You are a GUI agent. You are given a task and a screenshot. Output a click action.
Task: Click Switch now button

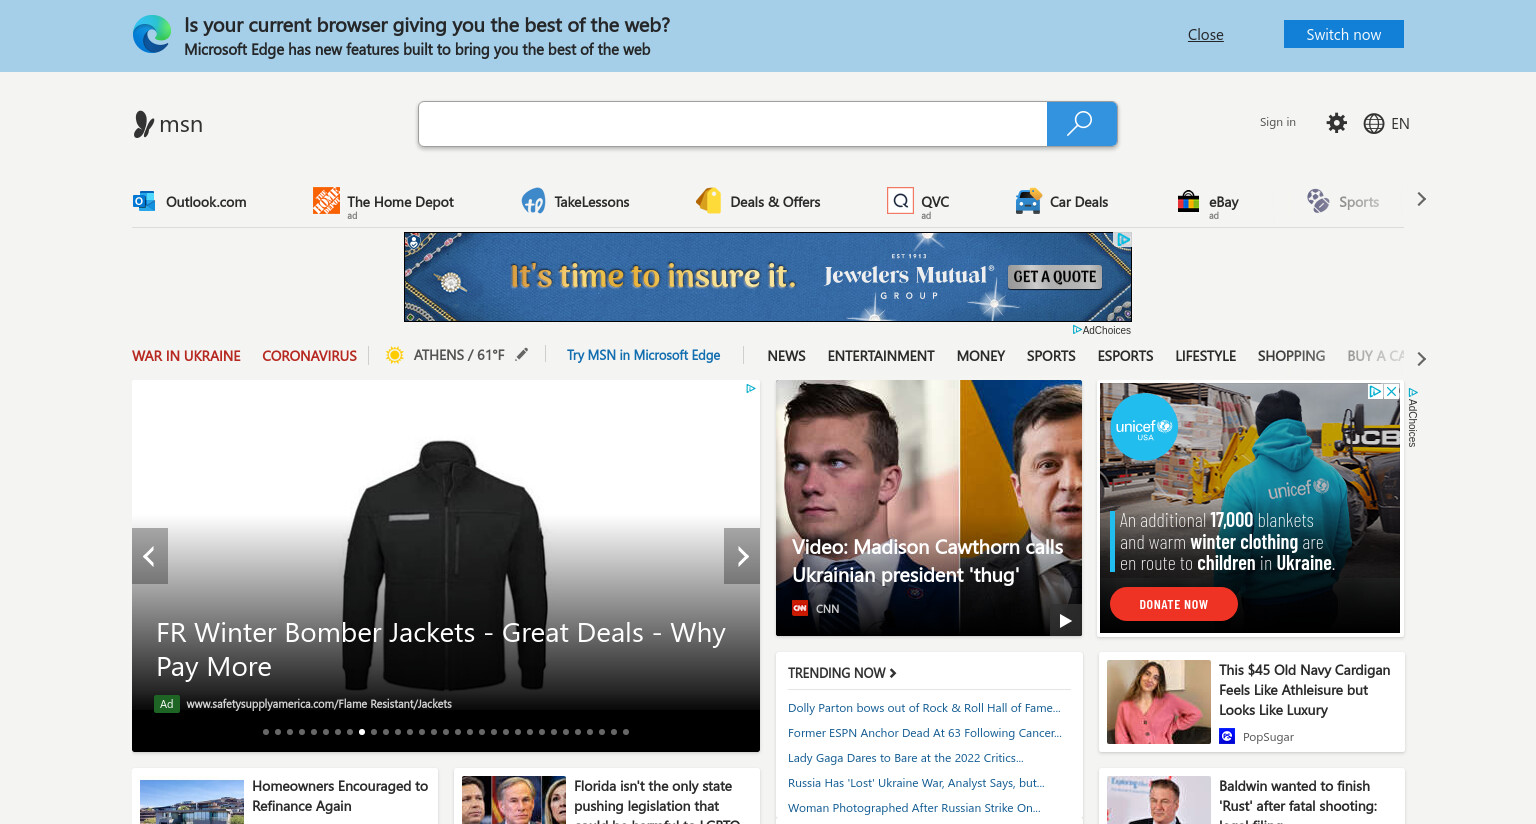pyautogui.click(x=1344, y=34)
